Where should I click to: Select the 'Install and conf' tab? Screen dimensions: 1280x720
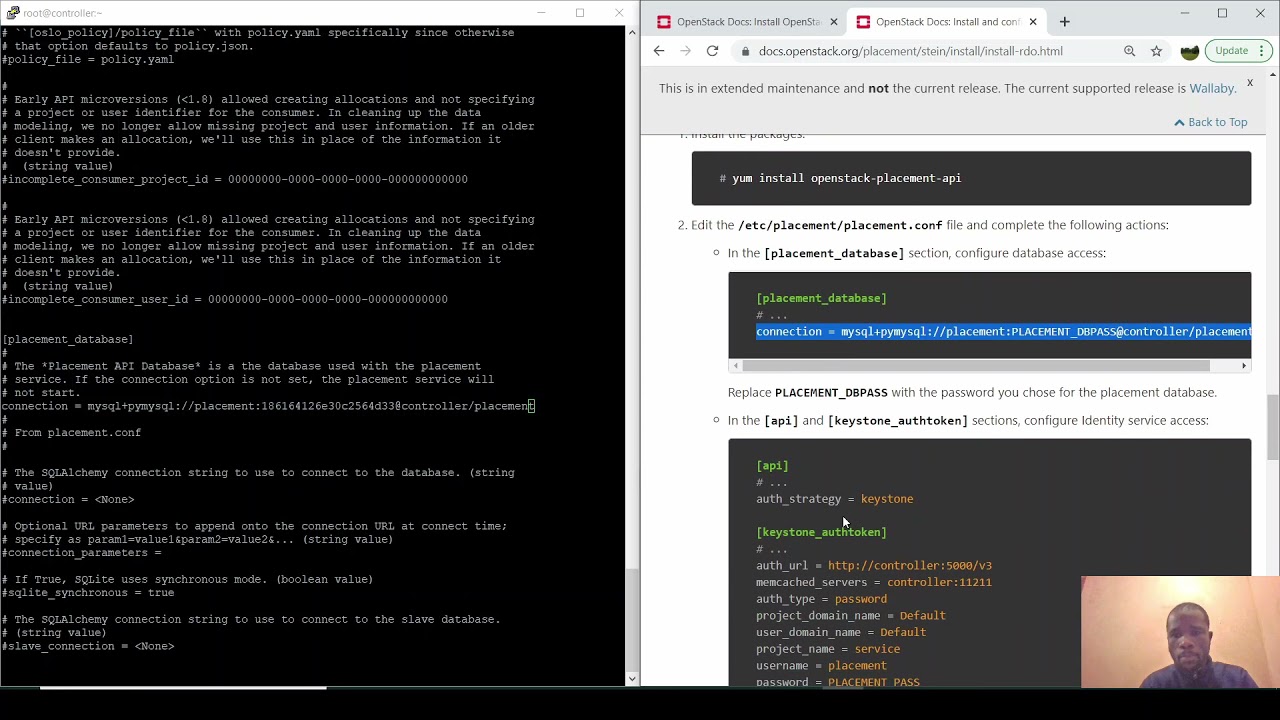click(x=947, y=22)
